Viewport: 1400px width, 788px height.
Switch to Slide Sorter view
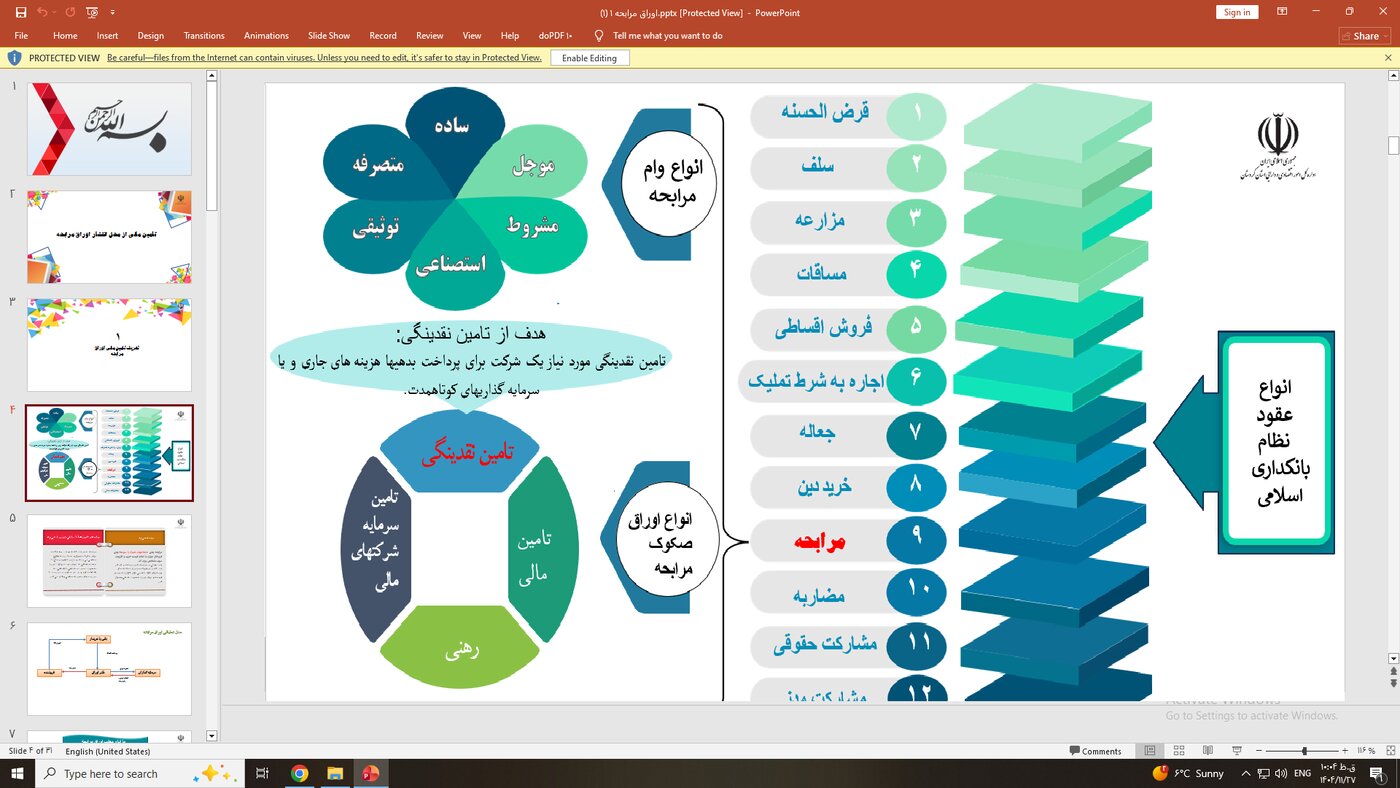(x=1179, y=751)
